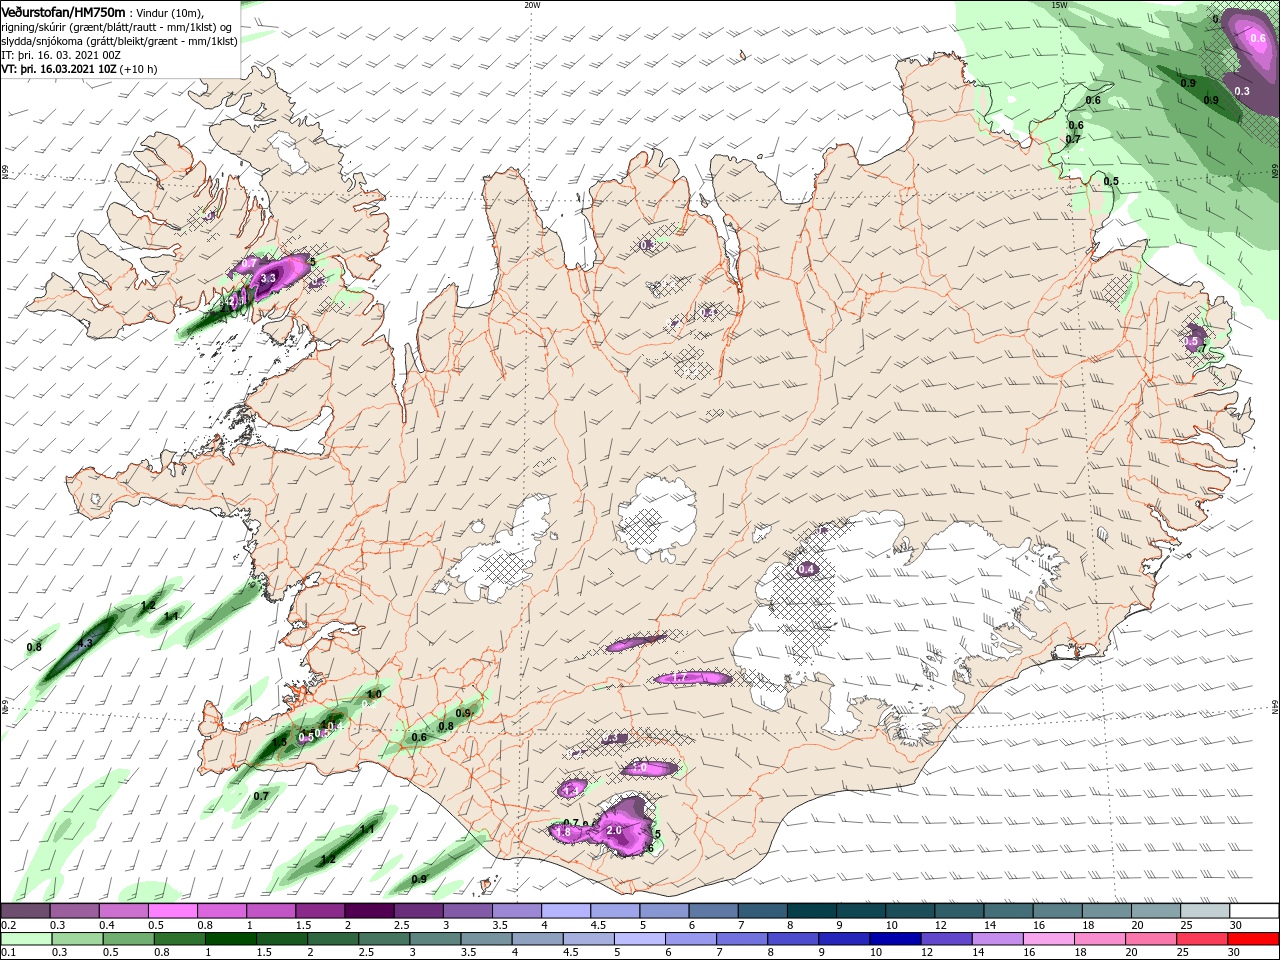Click lower legend swatch between 0.1 and 0.3

click(25, 939)
